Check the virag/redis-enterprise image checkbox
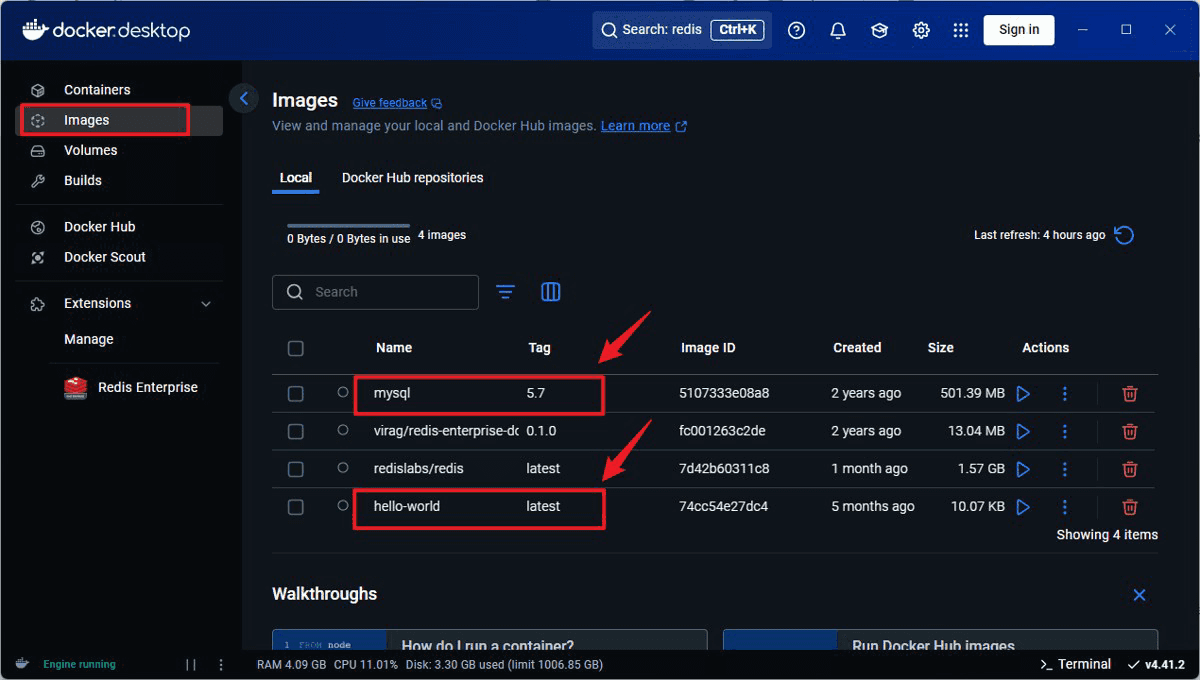This screenshot has width=1200, height=680. coord(295,431)
